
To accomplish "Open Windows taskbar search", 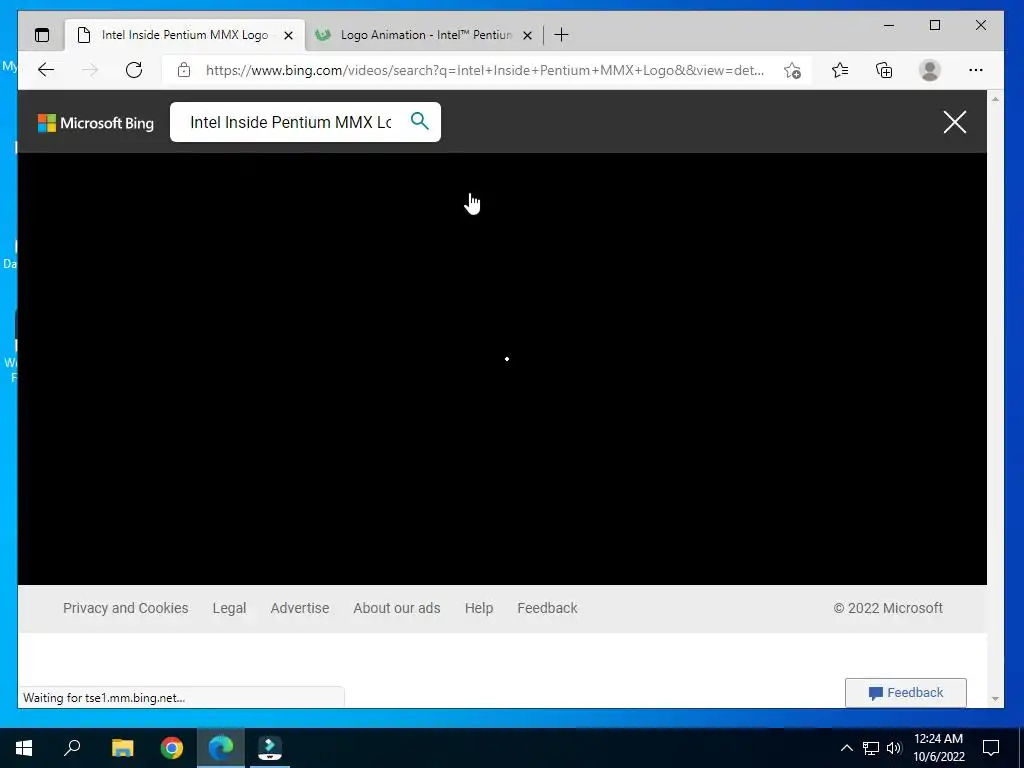I will tap(72, 748).
